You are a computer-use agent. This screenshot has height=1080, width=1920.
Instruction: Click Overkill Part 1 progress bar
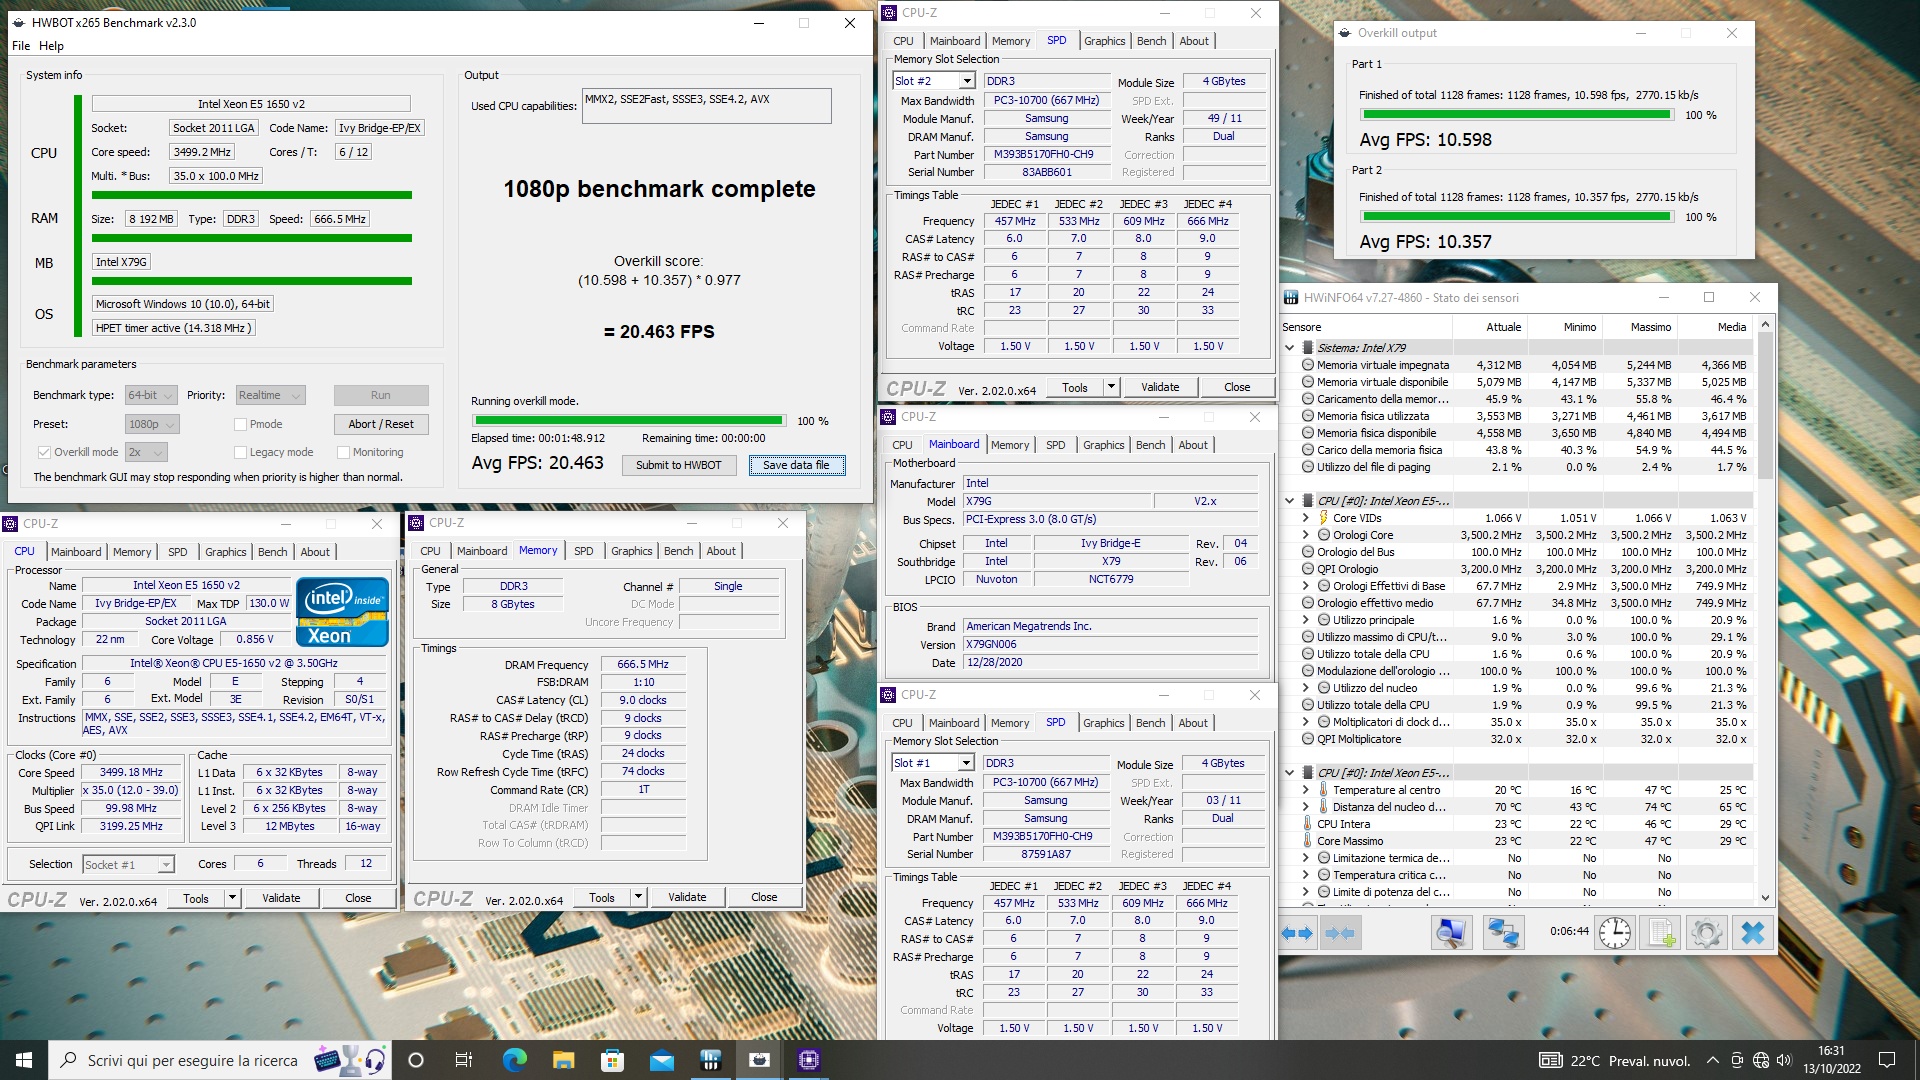pyautogui.click(x=1516, y=115)
